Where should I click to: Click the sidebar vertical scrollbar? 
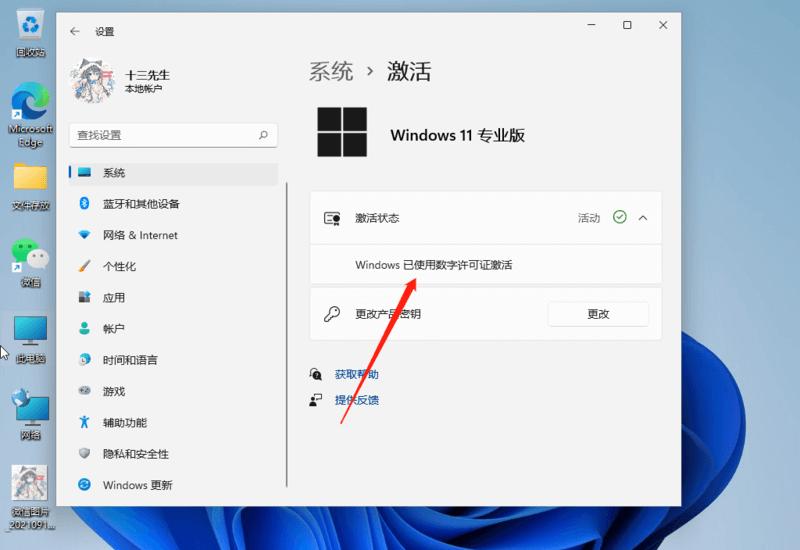(x=287, y=334)
